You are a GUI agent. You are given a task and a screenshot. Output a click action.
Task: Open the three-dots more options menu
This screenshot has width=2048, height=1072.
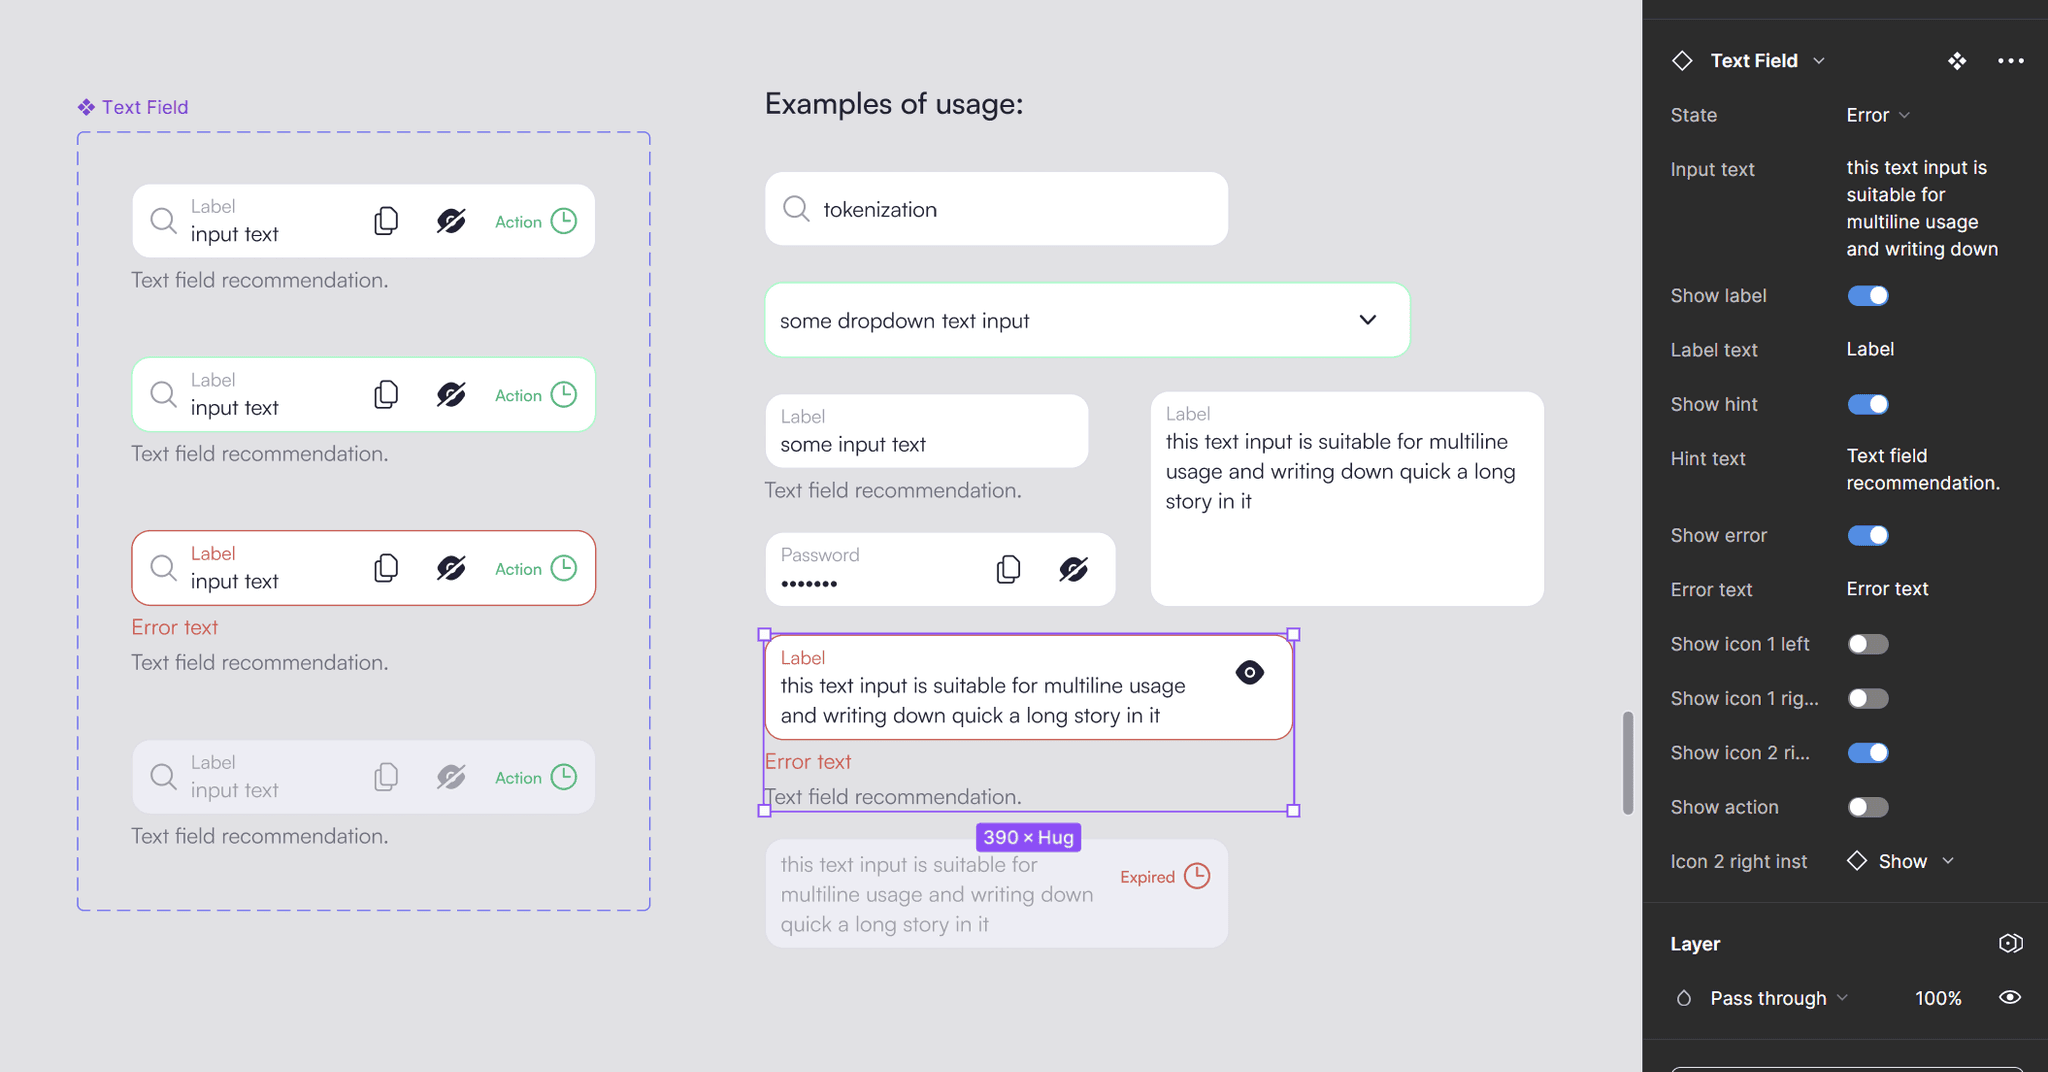pos(2010,61)
